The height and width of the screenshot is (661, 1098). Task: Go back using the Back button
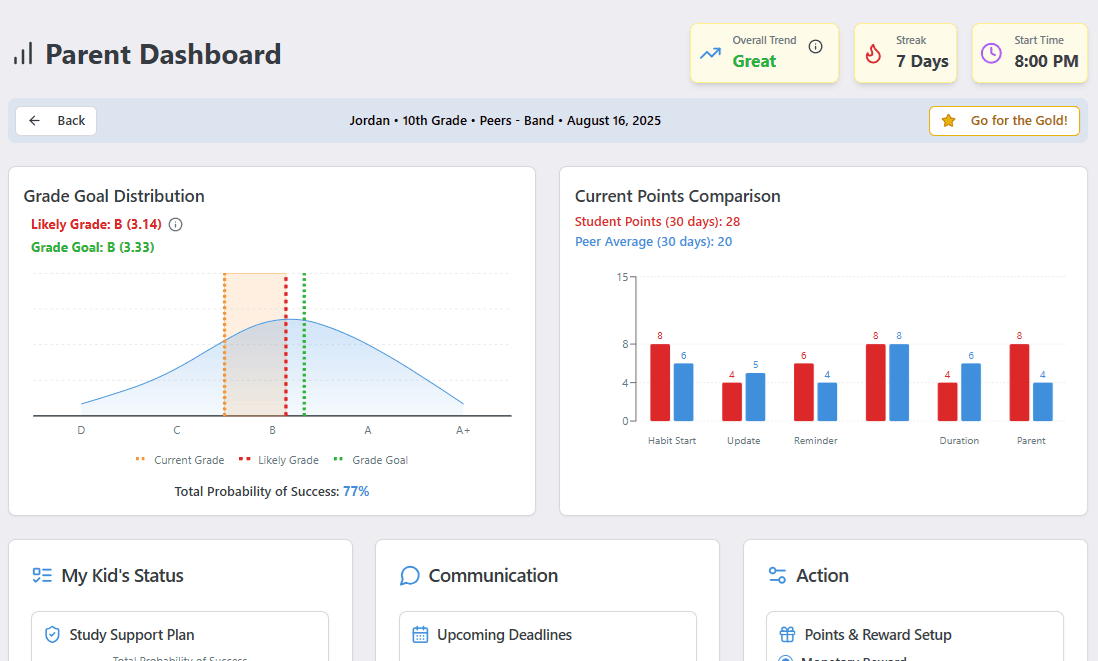pos(56,121)
